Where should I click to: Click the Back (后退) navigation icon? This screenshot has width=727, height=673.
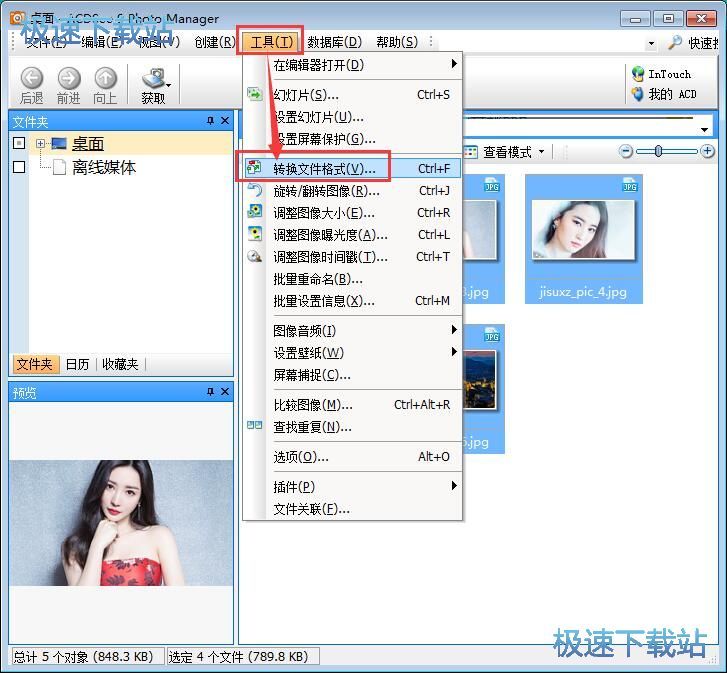tap(32, 78)
